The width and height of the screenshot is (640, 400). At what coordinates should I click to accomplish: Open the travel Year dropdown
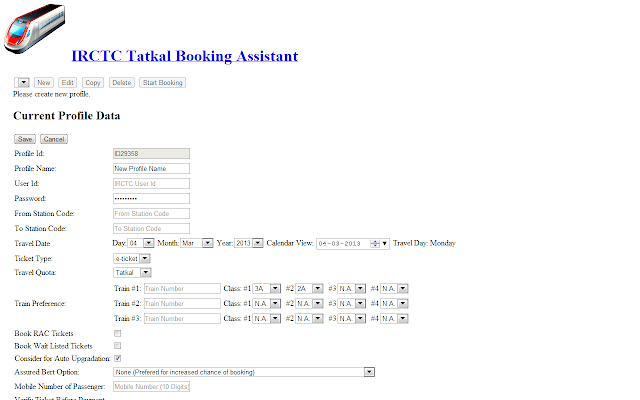(249, 243)
